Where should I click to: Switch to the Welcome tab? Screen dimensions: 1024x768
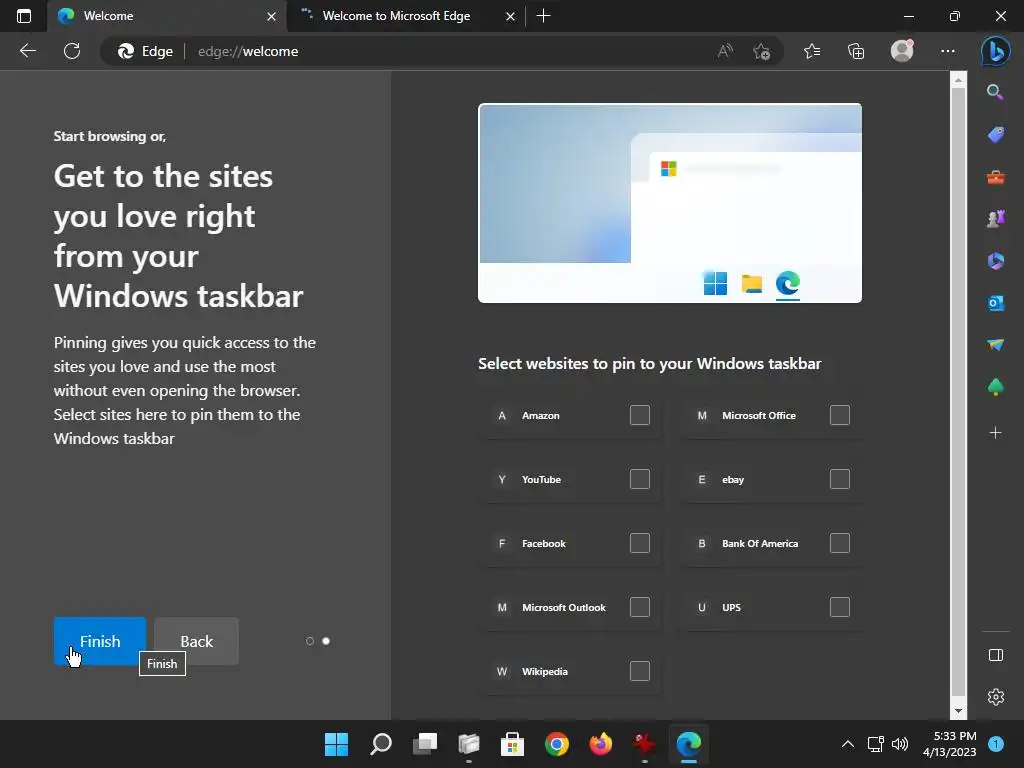tap(166, 16)
